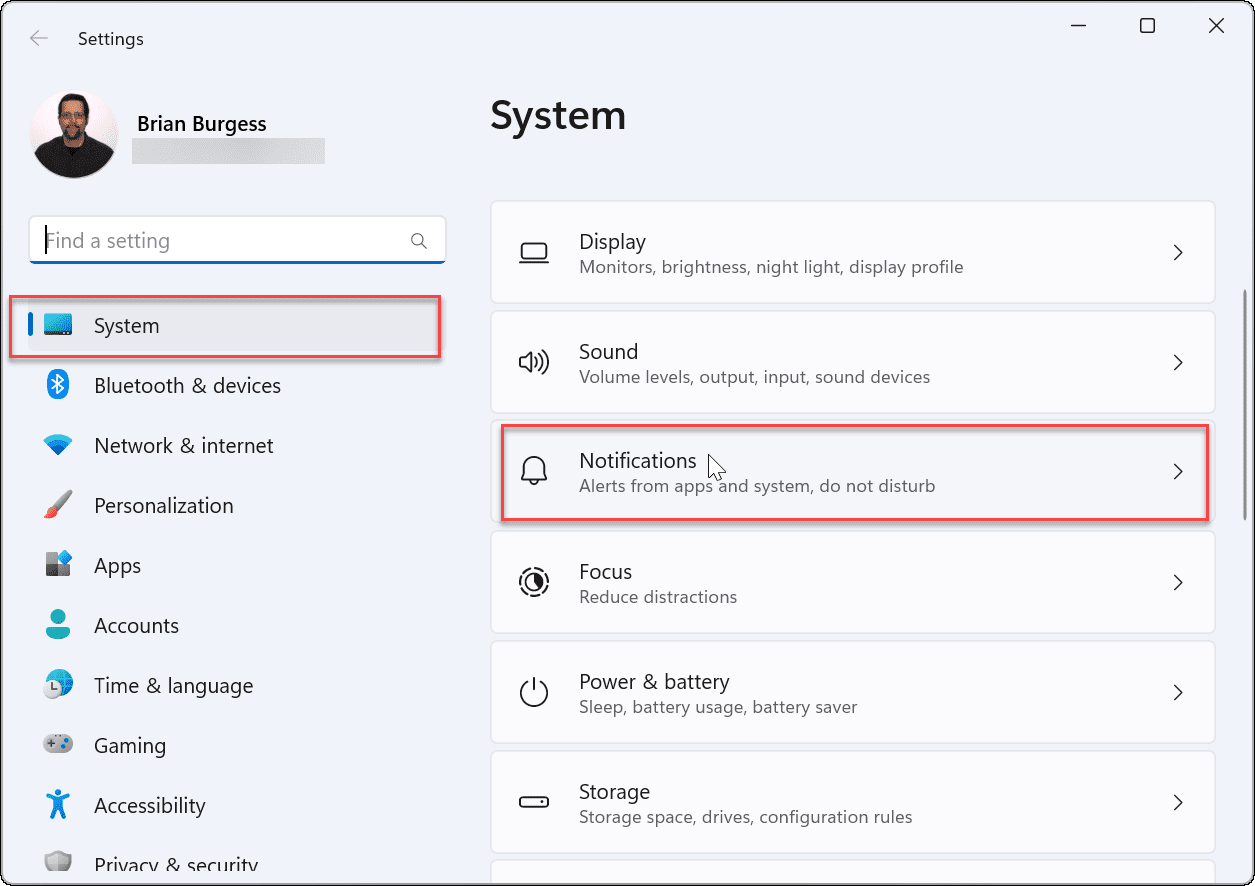Click the Gaming controller icon
Viewport: 1255px width, 886px height.
[57, 745]
